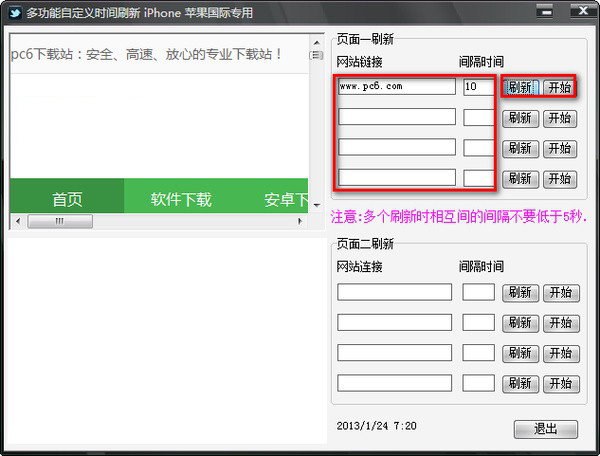
Task: Click the 页面一刷新 group label
Action: click(x=365, y=39)
